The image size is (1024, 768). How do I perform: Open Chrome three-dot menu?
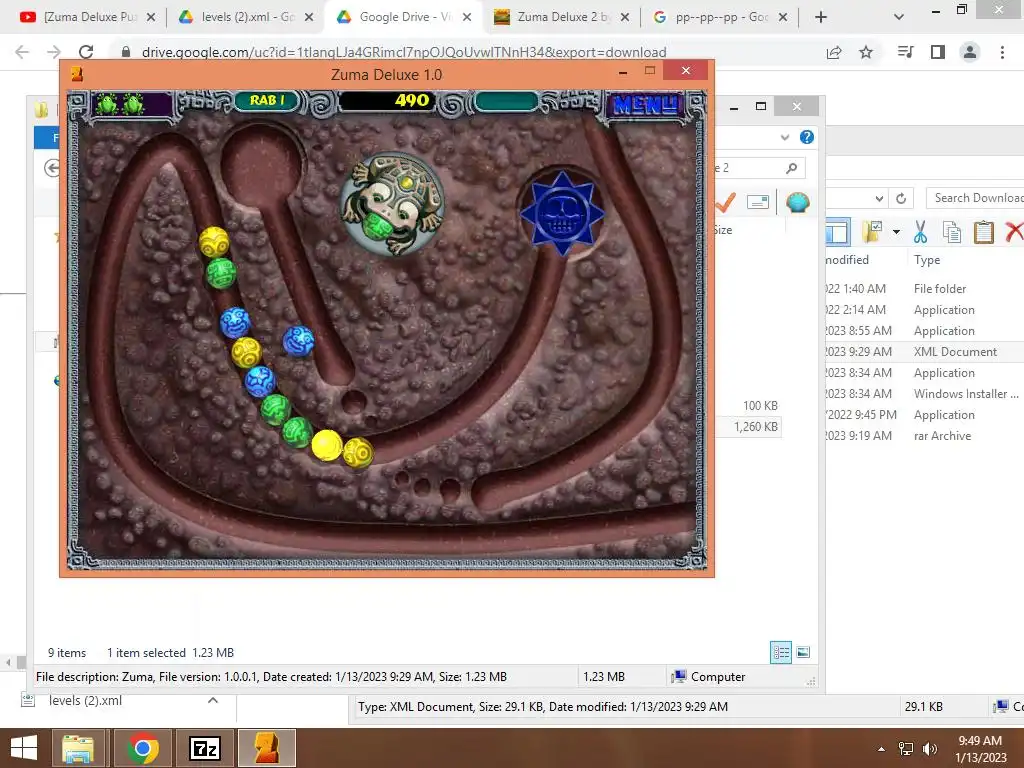click(x=1002, y=52)
